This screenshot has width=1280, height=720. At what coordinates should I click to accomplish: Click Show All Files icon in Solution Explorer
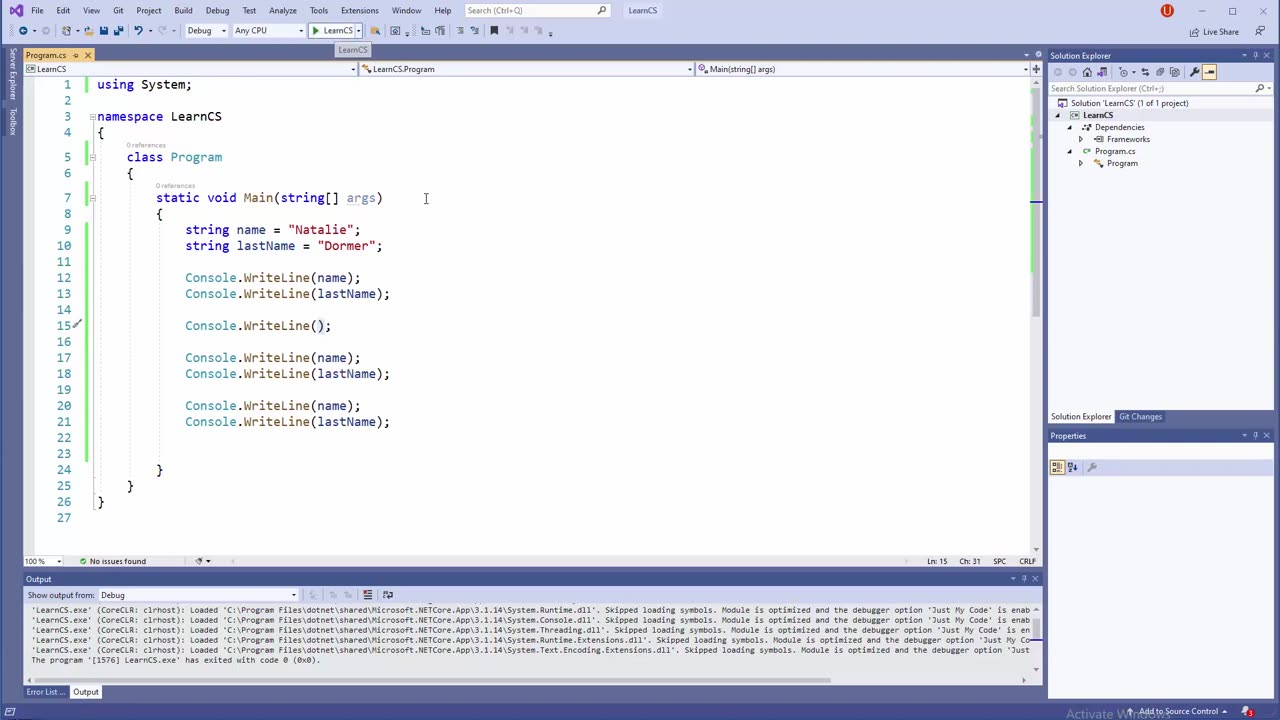coord(1174,72)
